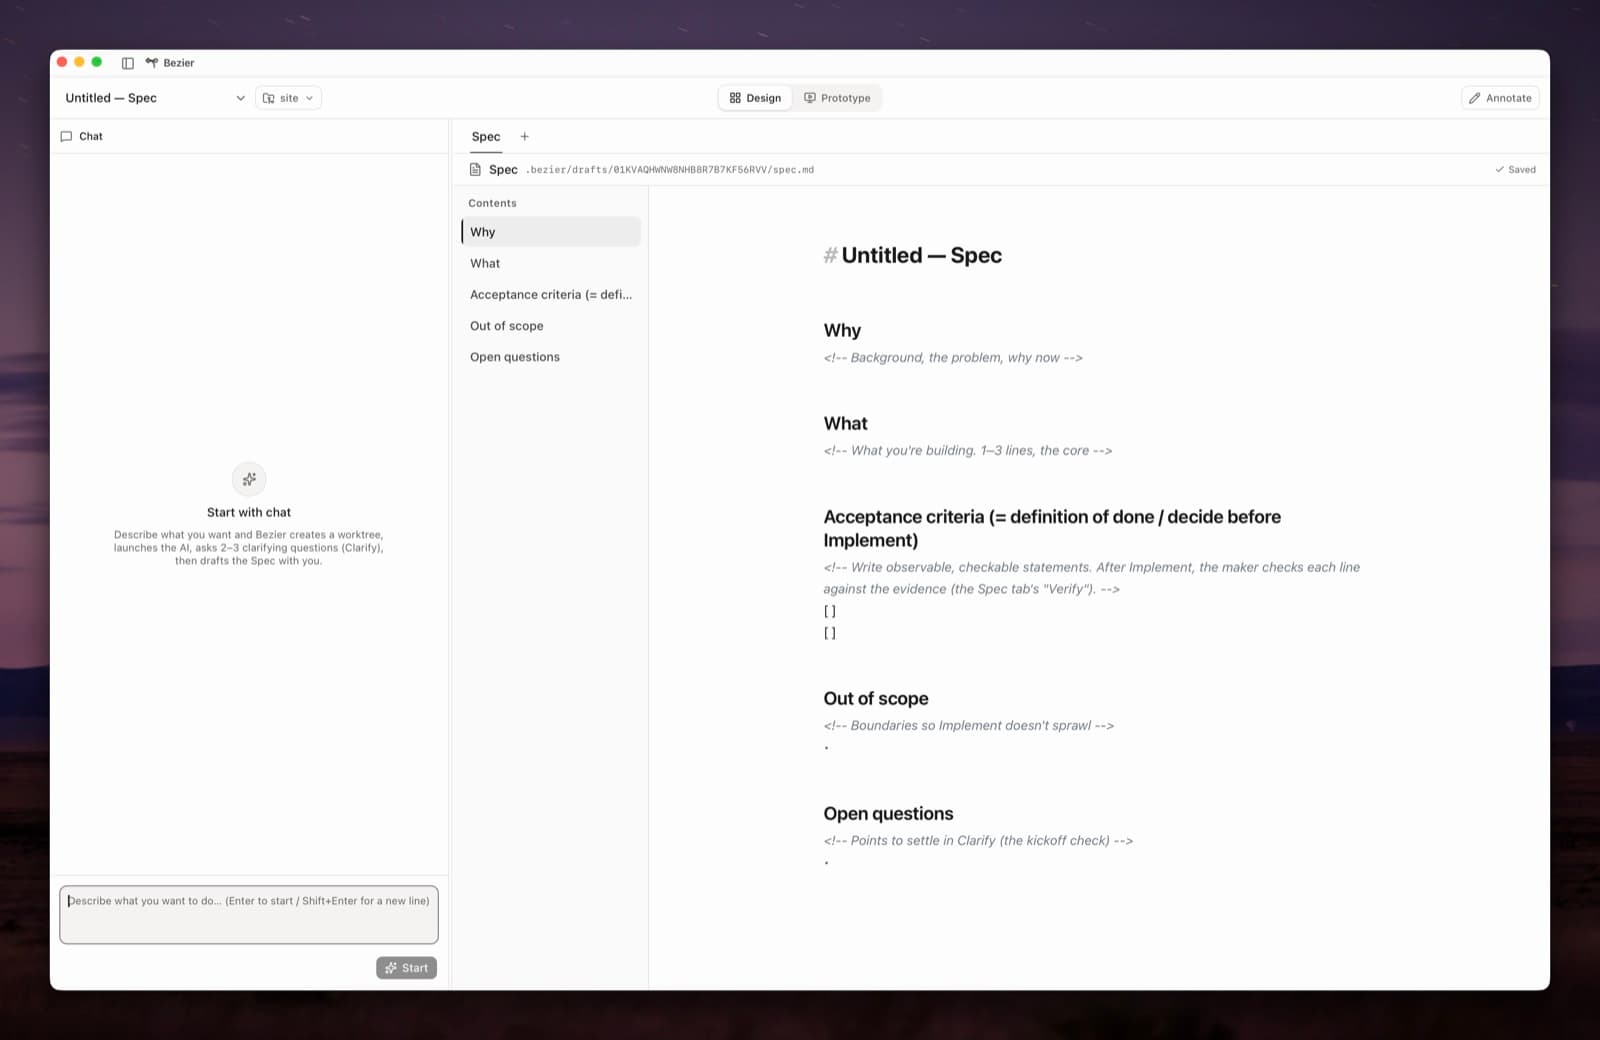Open the Untitled — Spec project dropdown
1600x1040 pixels.
click(x=155, y=98)
